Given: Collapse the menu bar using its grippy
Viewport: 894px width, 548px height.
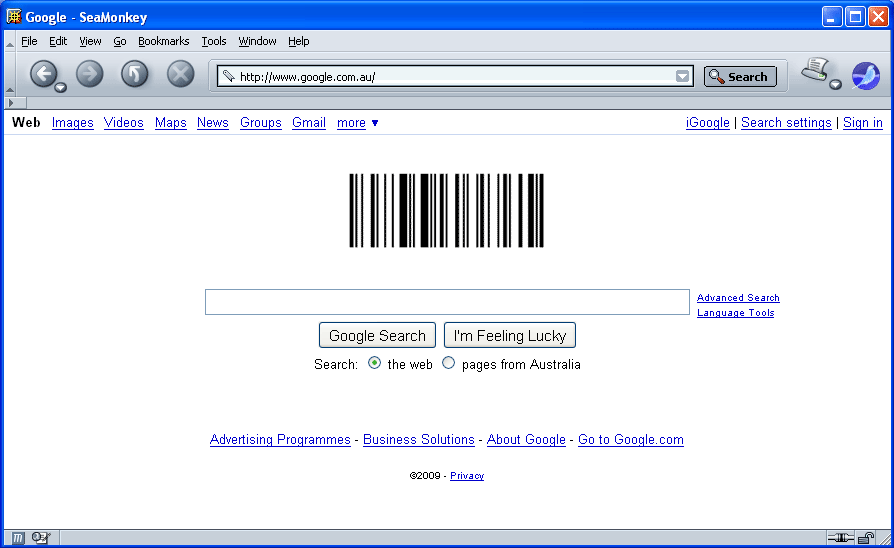Looking at the screenshot, I should [10, 41].
